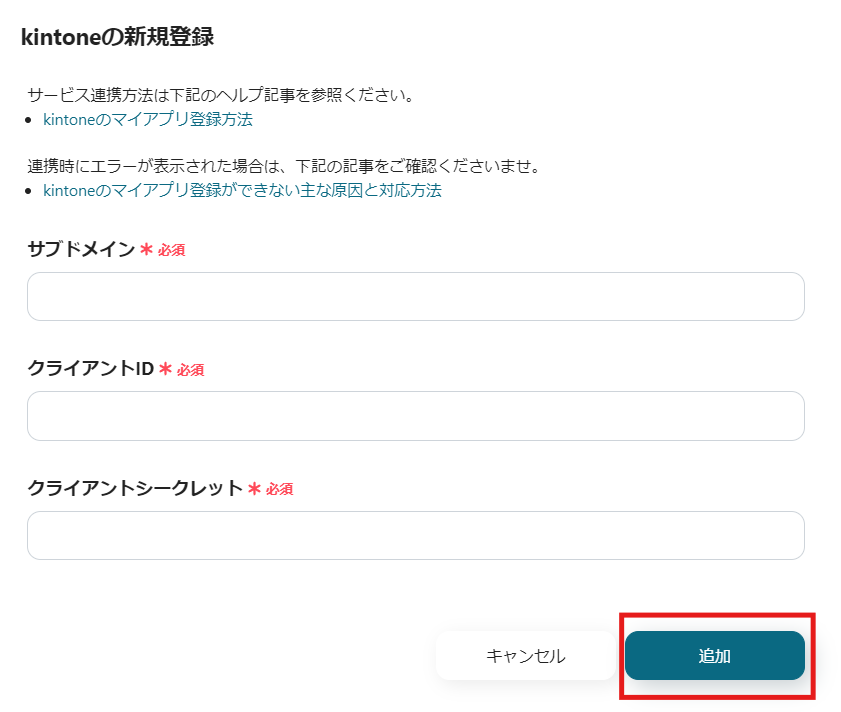Click the 必須 label next to クライアントID
Viewport: 841px width, 712px height.
pos(191,369)
